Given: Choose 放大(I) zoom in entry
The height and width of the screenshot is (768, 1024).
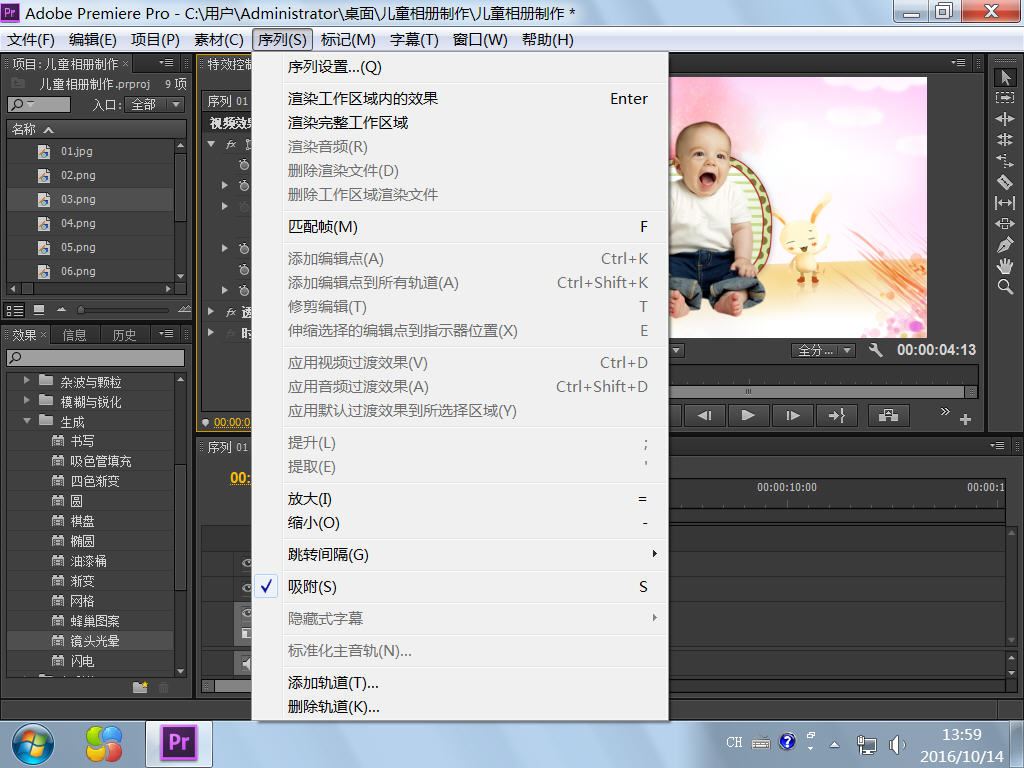Looking at the screenshot, I should pos(460,499).
